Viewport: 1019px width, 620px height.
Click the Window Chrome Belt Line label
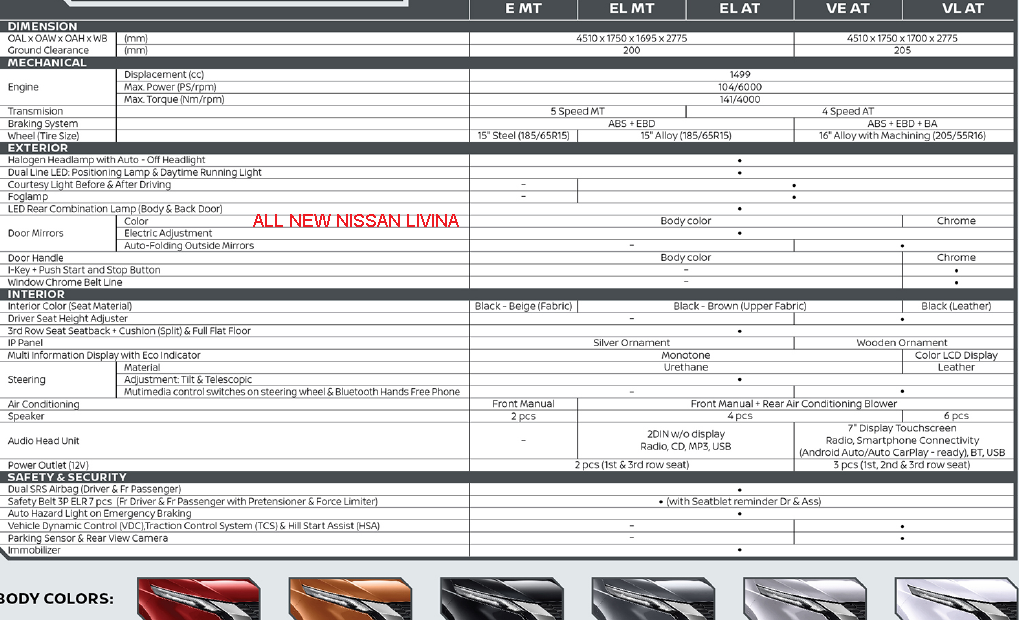click(64, 282)
